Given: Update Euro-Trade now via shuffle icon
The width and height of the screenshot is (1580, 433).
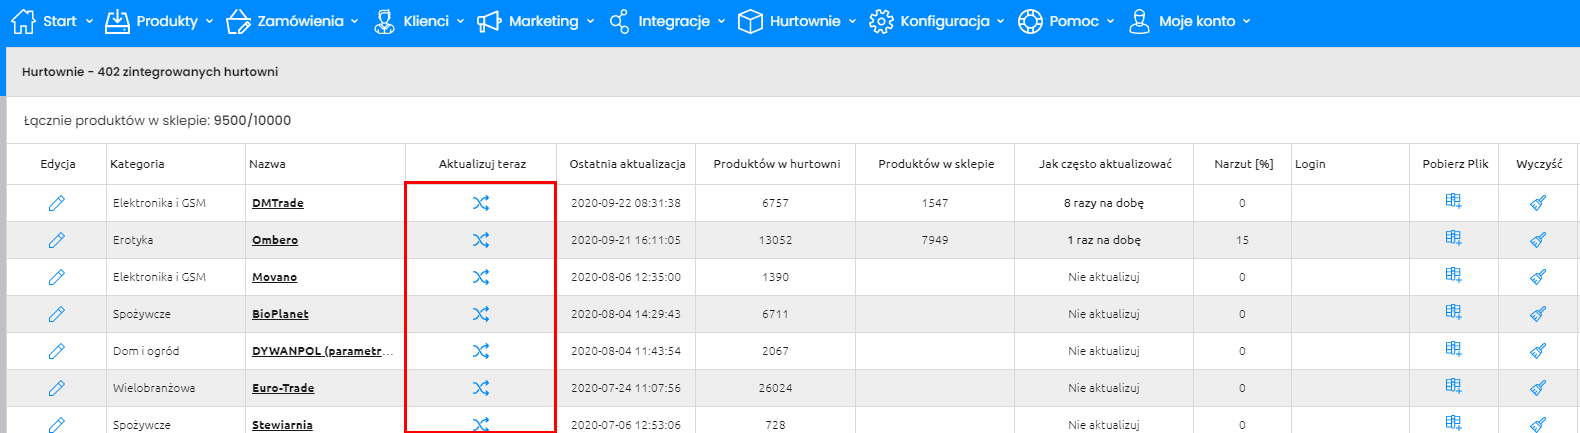Looking at the screenshot, I should [481, 388].
